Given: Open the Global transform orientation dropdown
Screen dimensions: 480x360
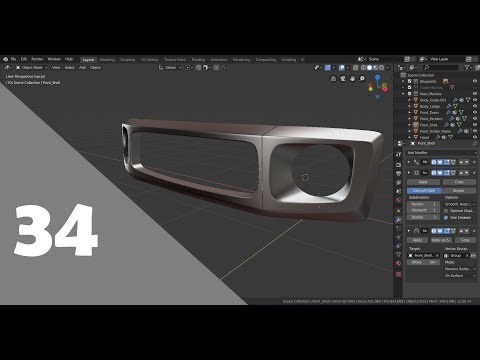Looking at the screenshot, I should [x=170, y=68].
